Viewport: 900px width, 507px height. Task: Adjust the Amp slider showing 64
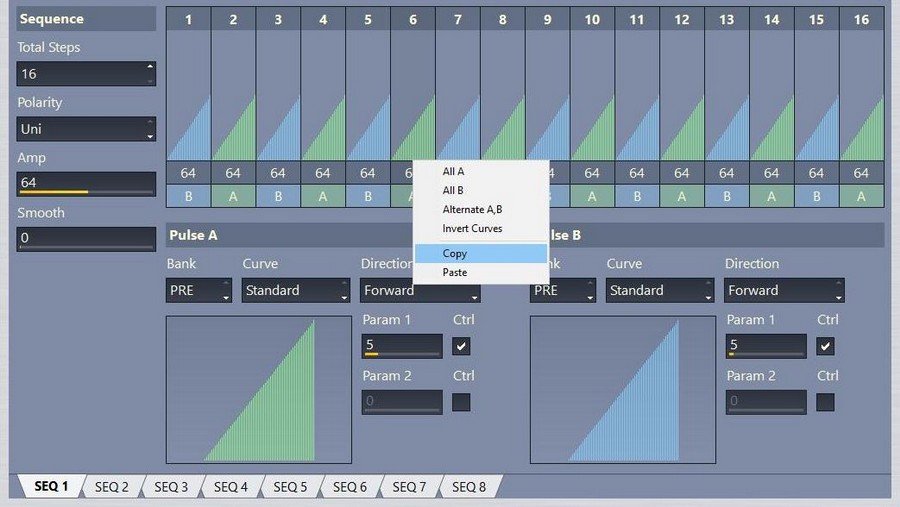tap(86, 184)
